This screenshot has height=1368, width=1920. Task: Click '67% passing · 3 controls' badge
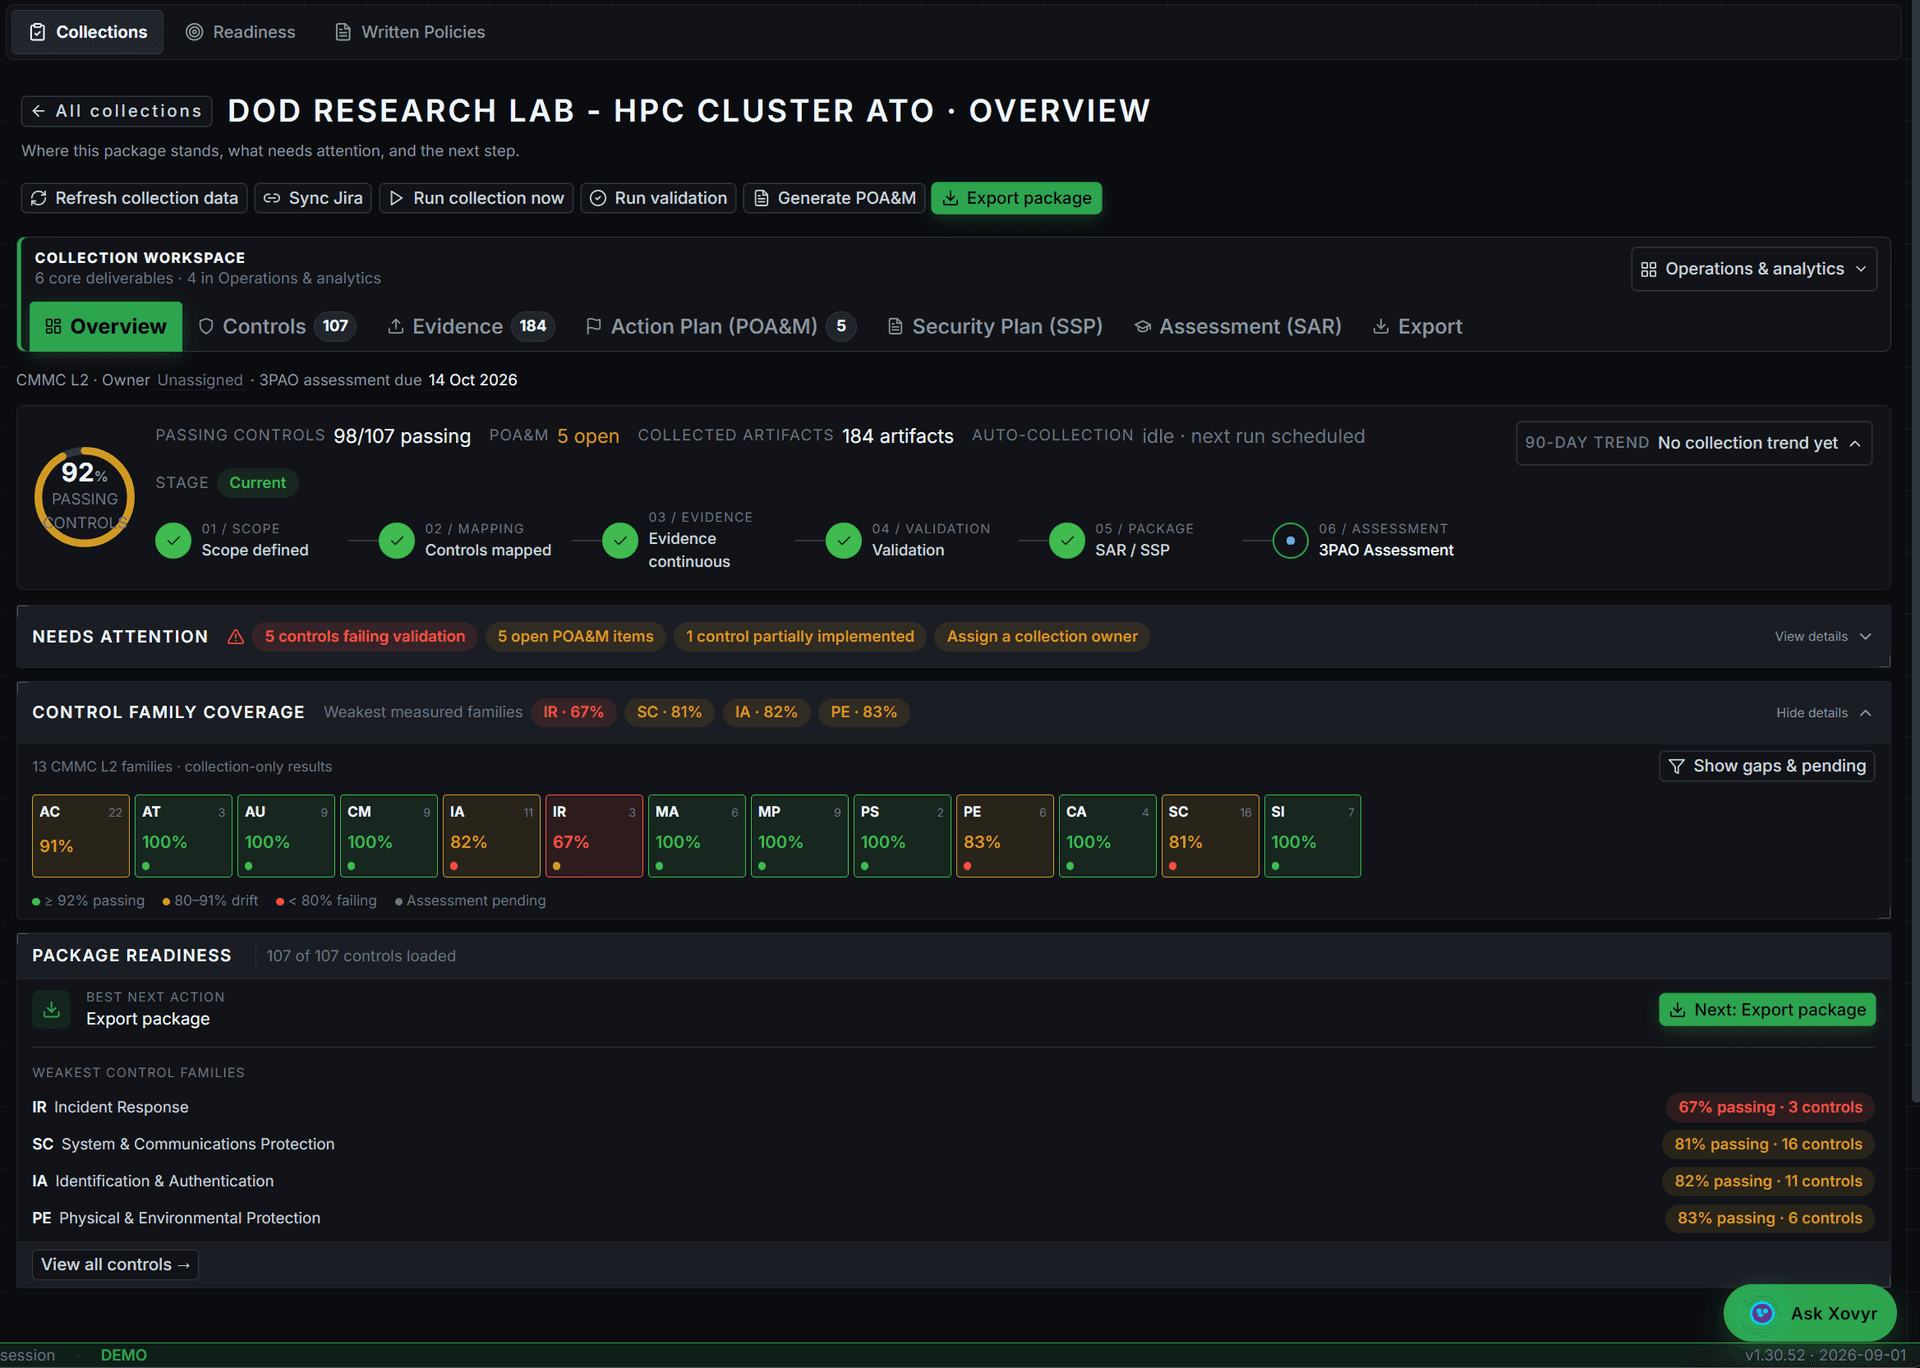pyautogui.click(x=1770, y=1107)
